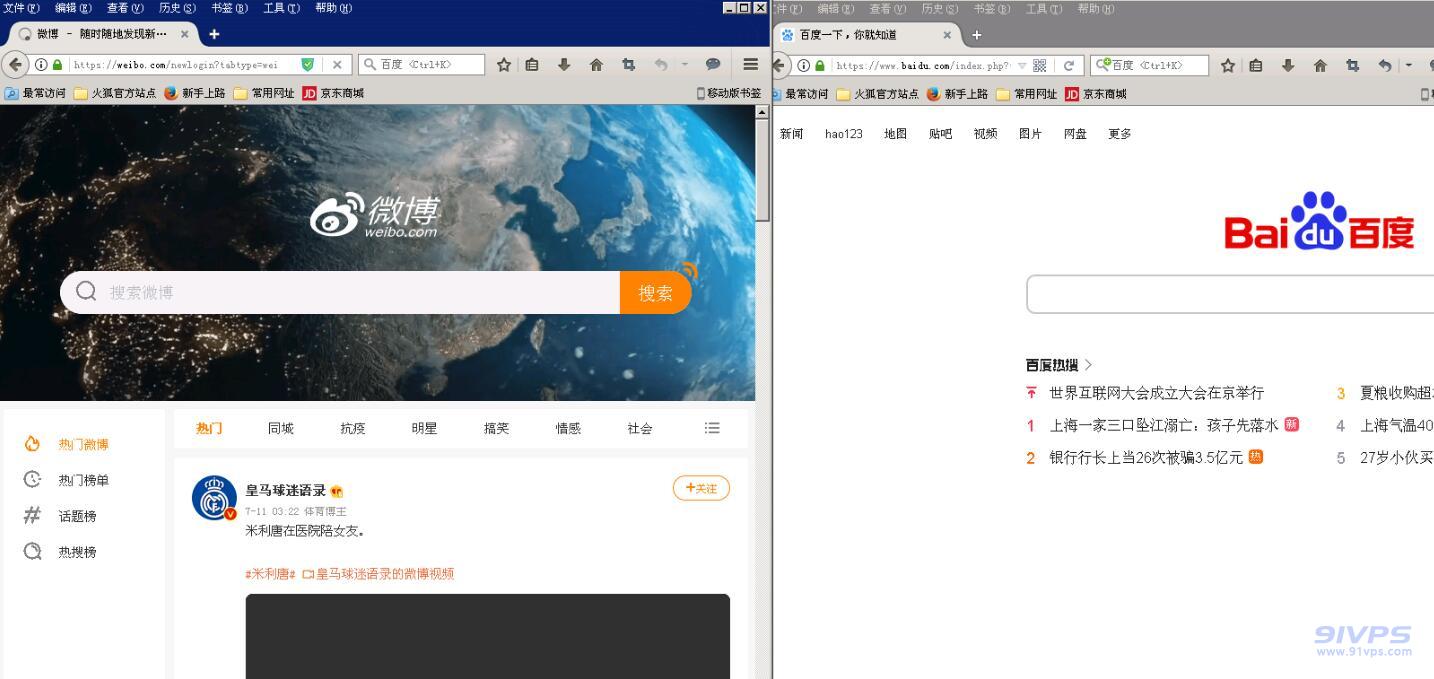The image size is (1434, 679).
Task: Open the 历史 menu in Weibo window
Action: 177,8
